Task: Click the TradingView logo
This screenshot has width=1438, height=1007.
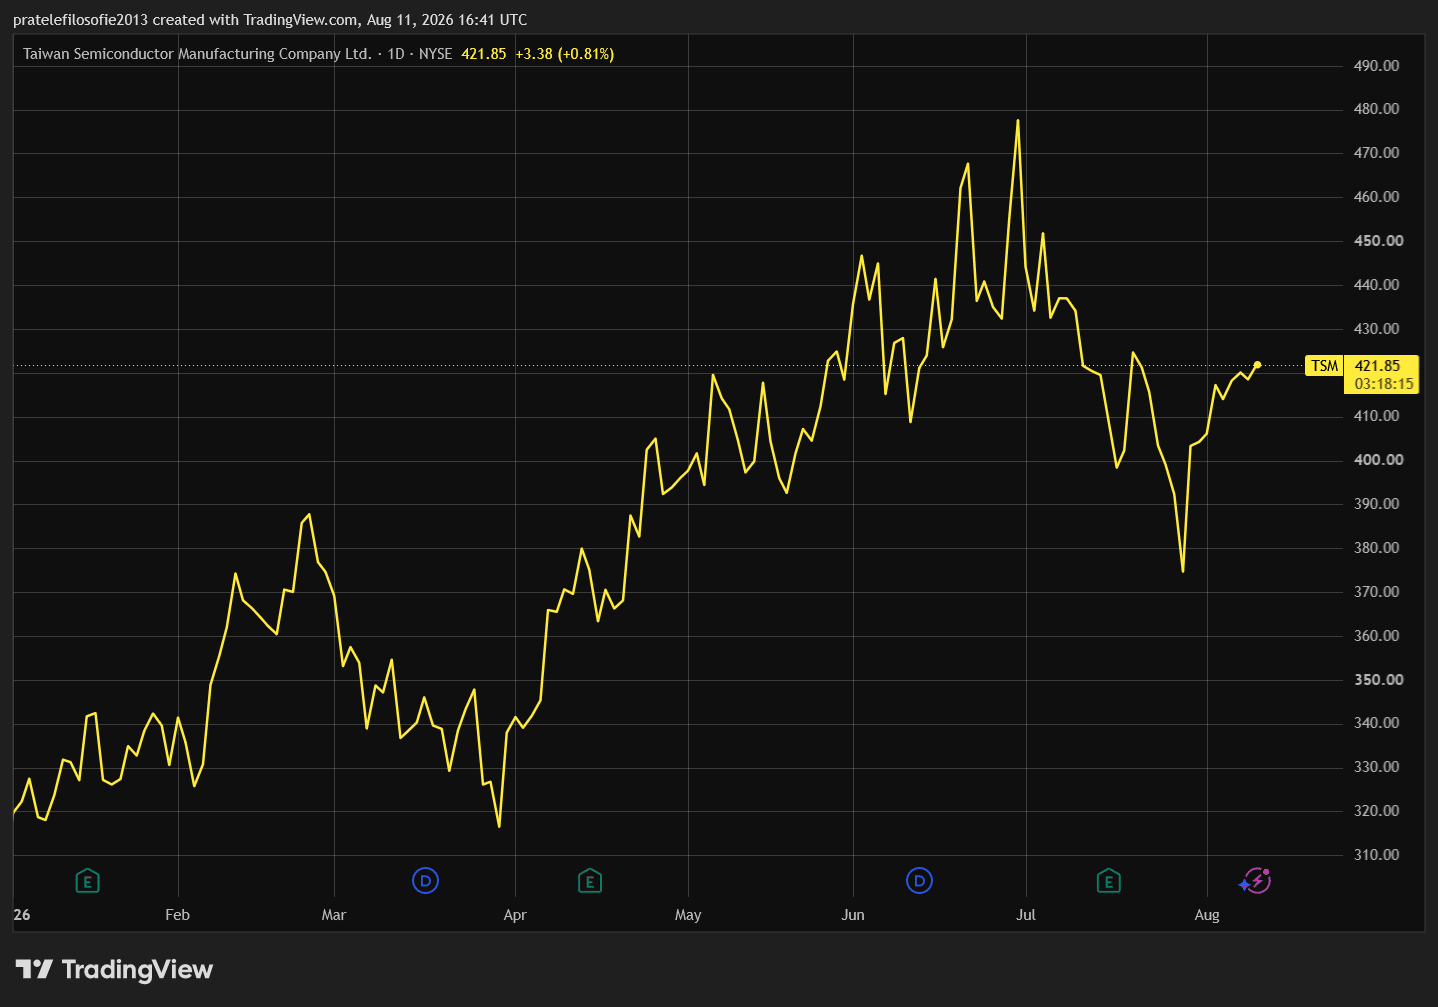Action: 114,969
